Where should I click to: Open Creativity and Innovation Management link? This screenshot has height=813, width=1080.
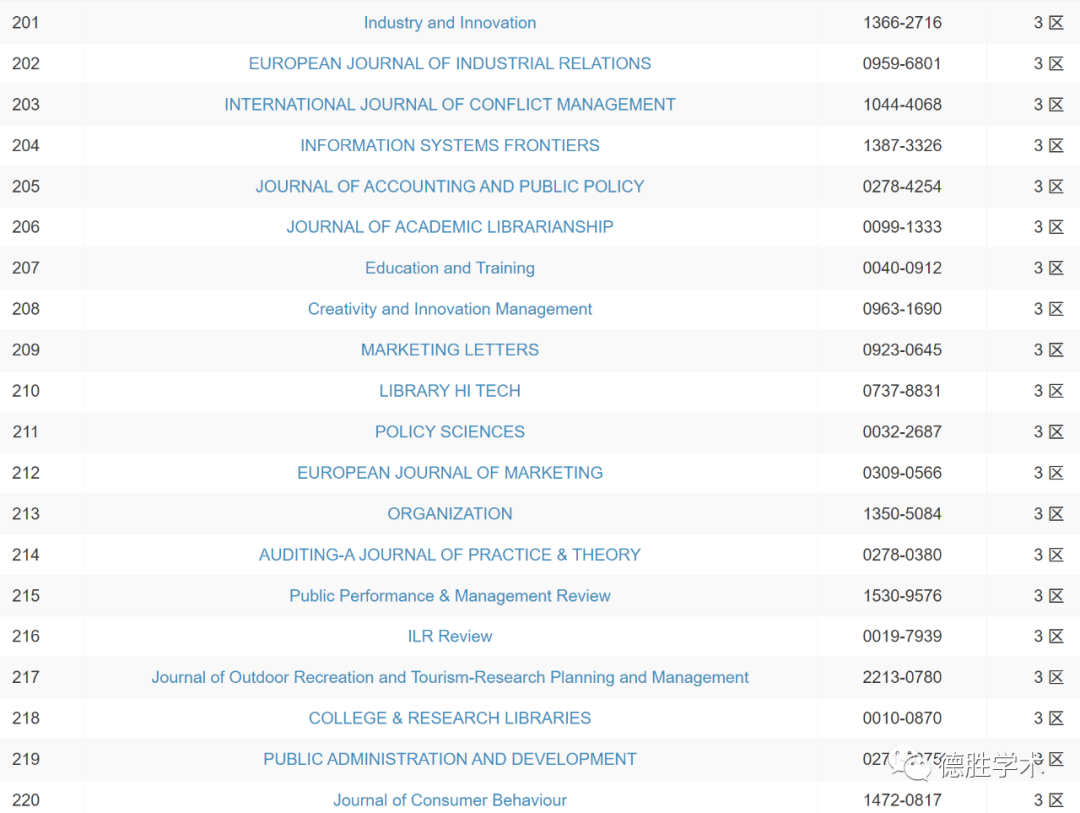coord(450,309)
